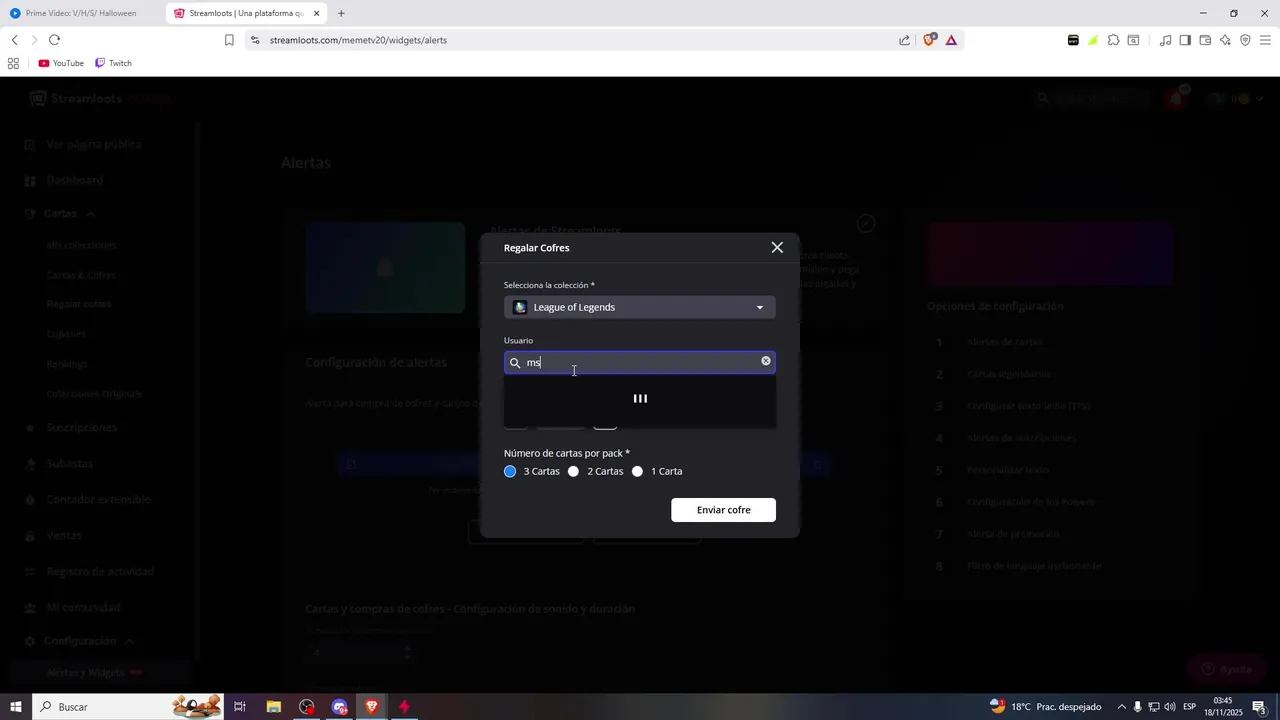Image resolution: width=1280 pixels, height=720 pixels.
Task: Open the clock showing 03:45
Action: (x=1223, y=707)
